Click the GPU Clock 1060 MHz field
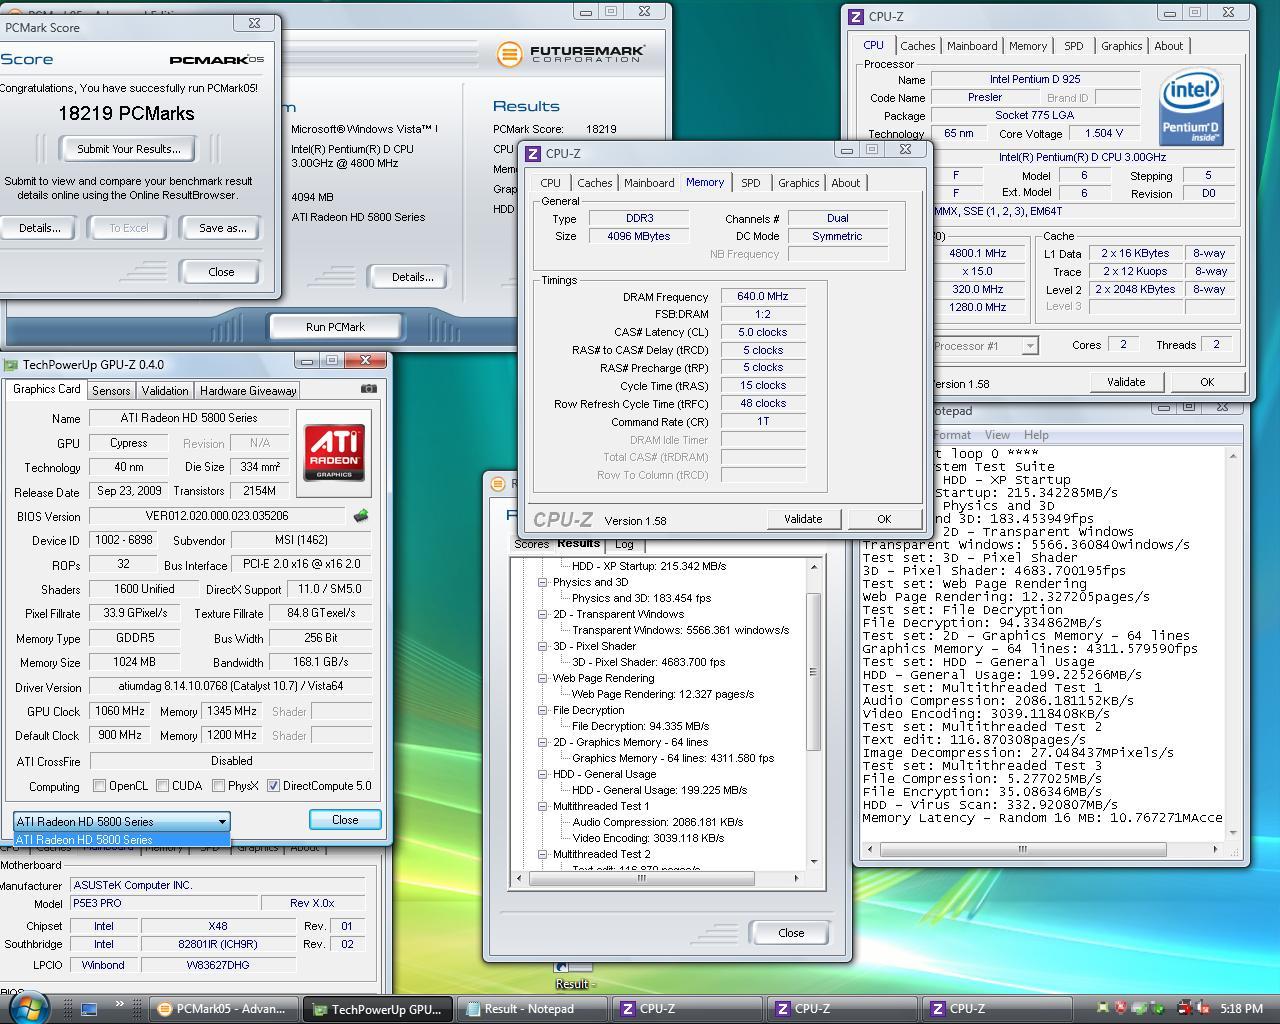The image size is (1280, 1024). point(120,711)
